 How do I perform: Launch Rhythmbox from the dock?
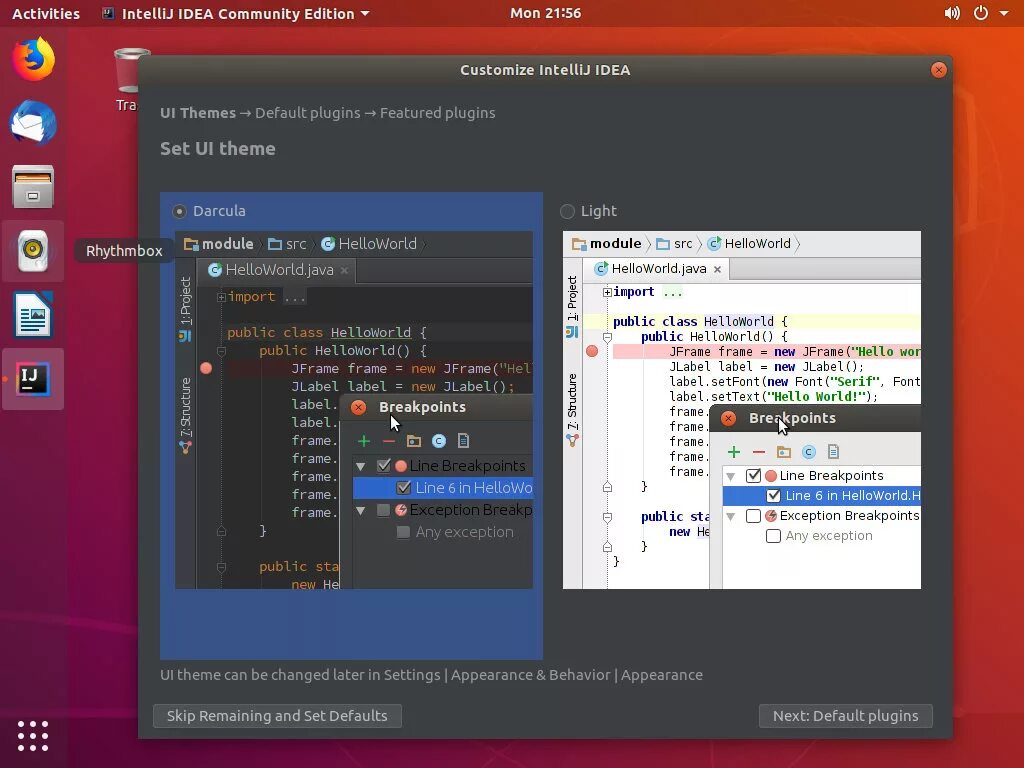point(33,251)
